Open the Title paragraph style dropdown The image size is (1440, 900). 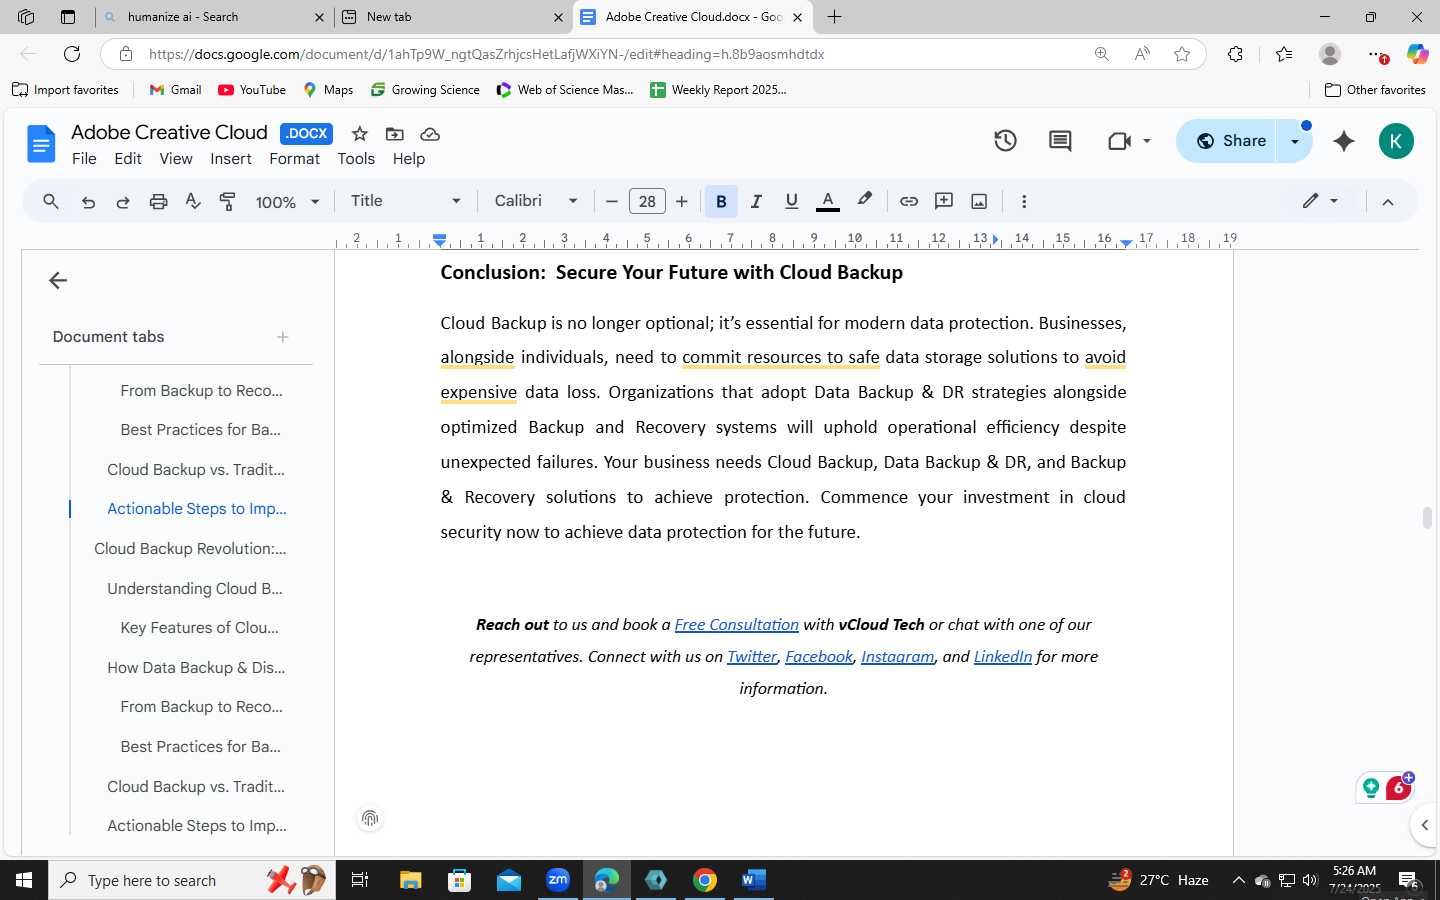[406, 201]
